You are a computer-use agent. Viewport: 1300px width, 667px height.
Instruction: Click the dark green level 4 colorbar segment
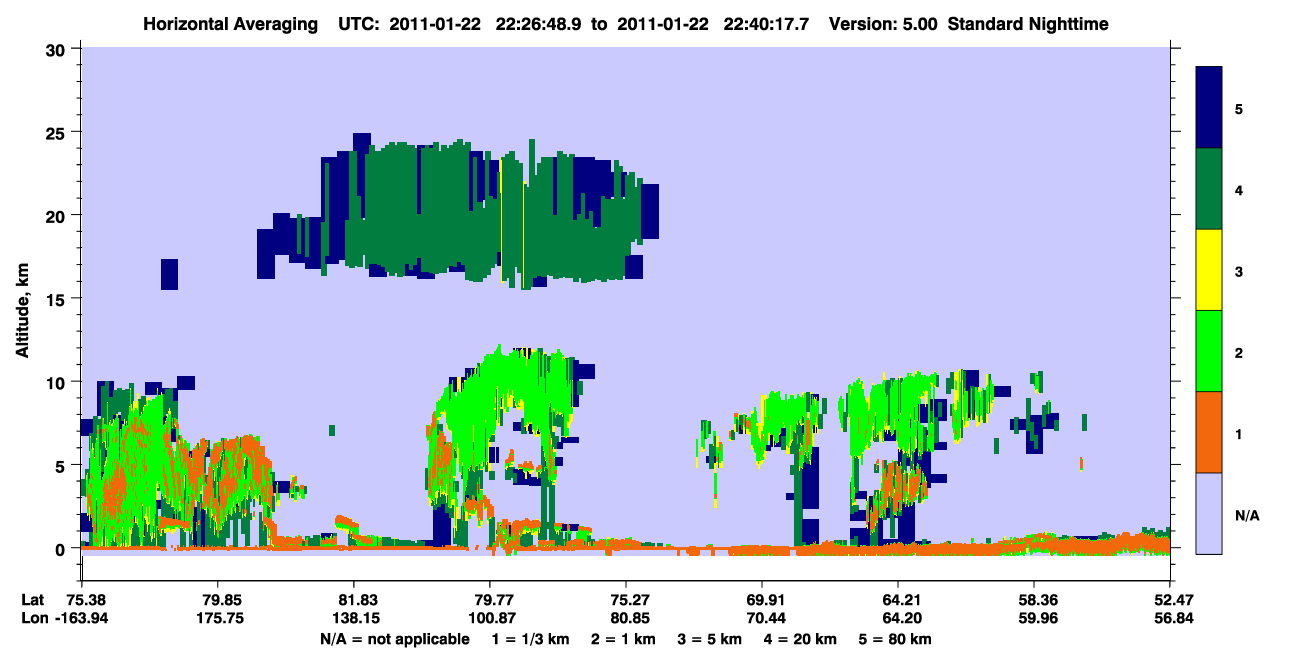coord(1210,189)
